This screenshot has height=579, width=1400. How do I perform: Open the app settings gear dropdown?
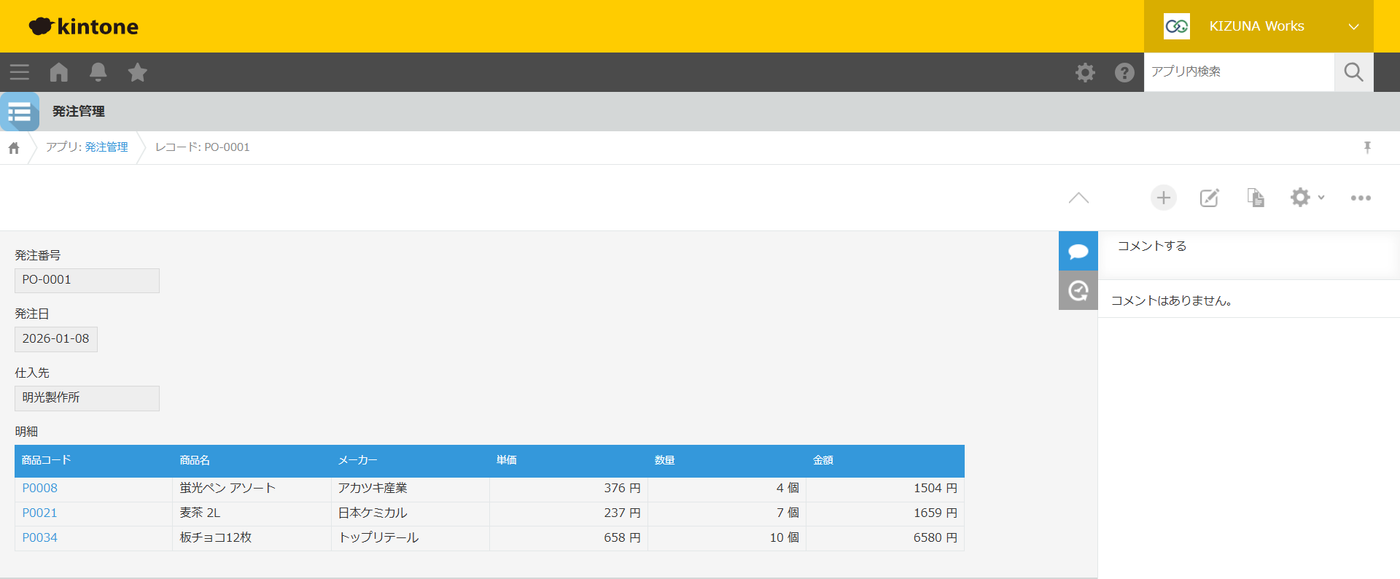(1307, 198)
